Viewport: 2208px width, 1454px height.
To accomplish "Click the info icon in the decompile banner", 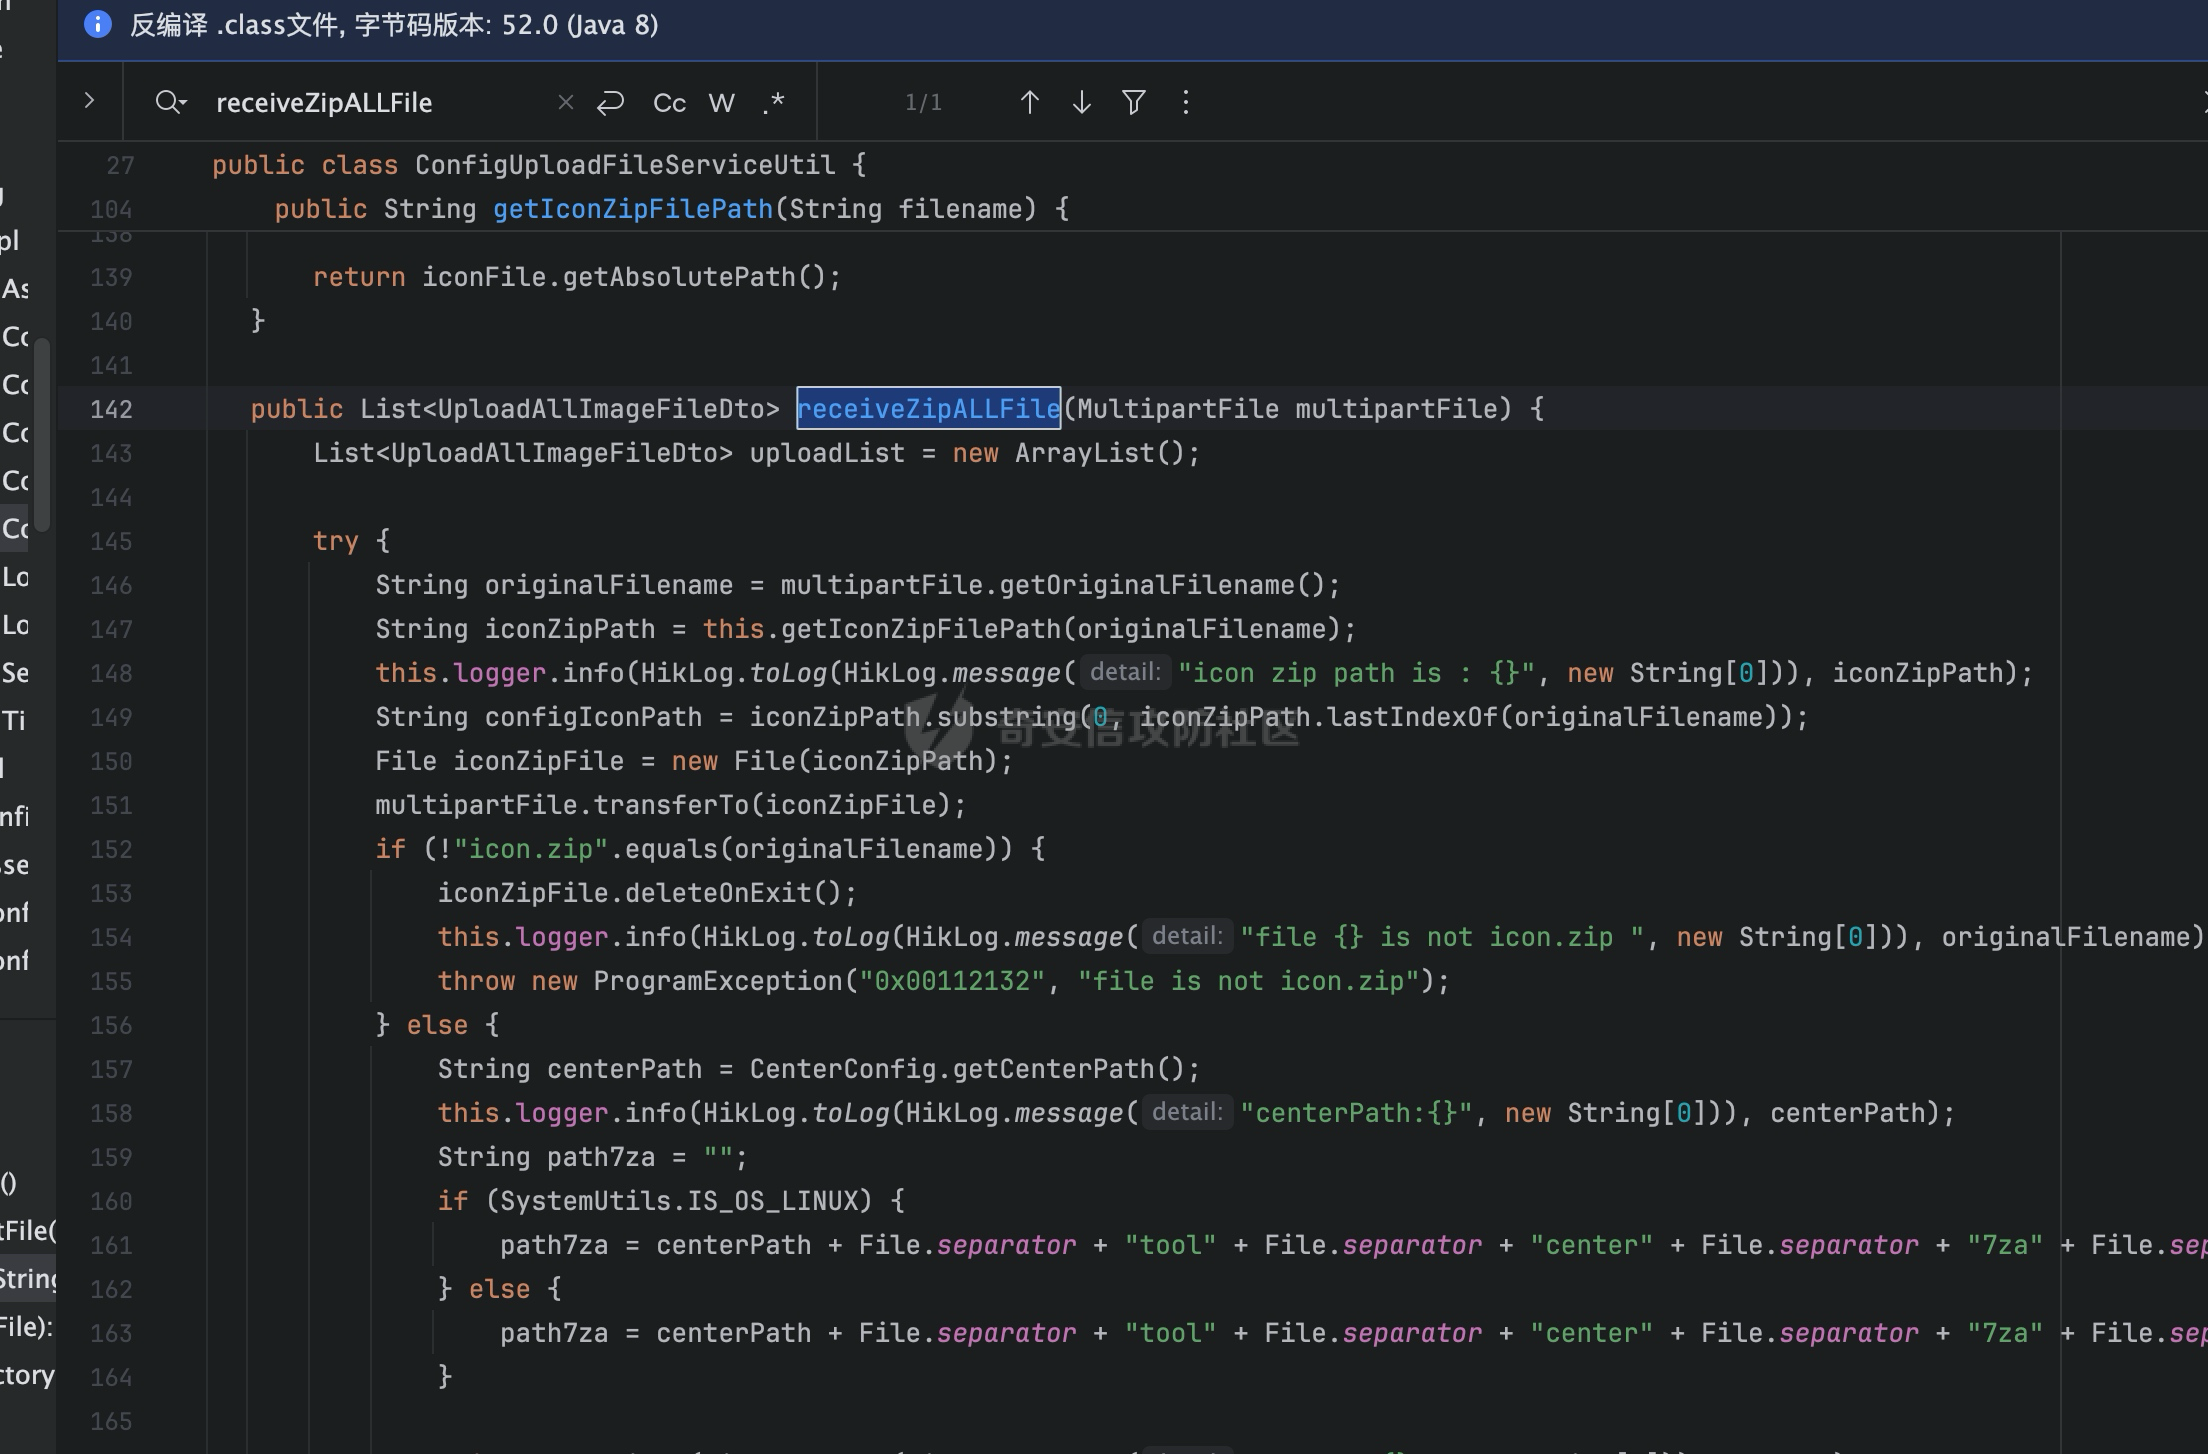I will (x=97, y=24).
